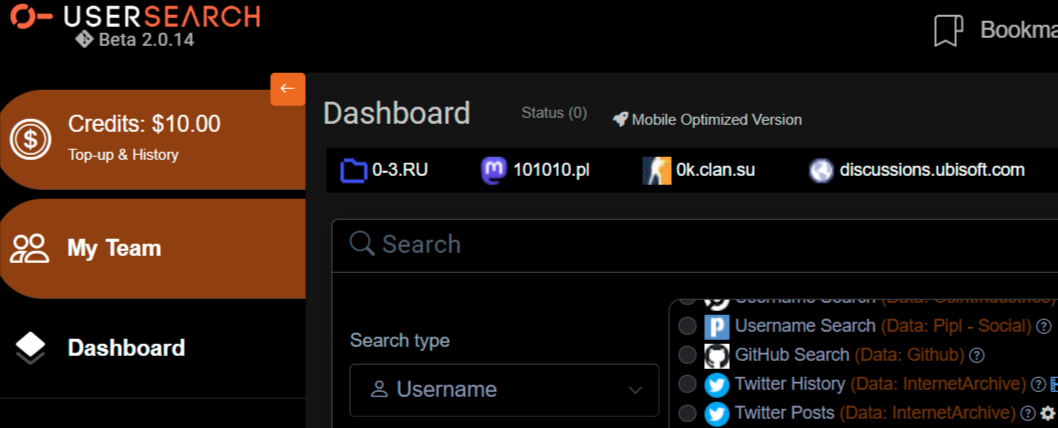The width and height of the screenshot is (1058, 428).
Task: Click the magnifier icon in search bar
Action: [362, 244]
